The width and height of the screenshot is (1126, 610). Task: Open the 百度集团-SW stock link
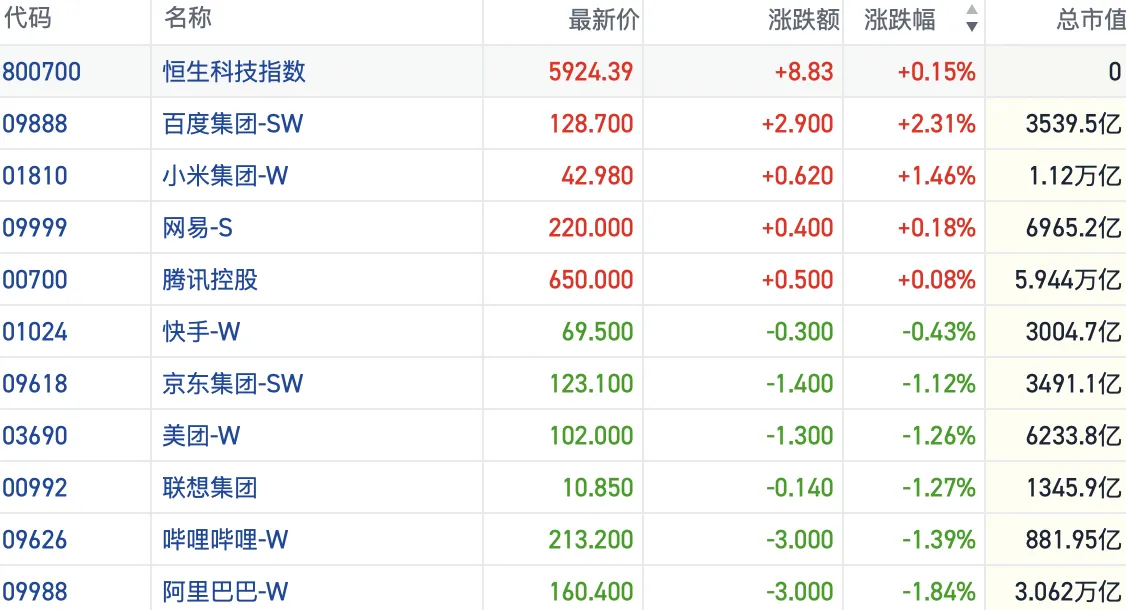233,124
